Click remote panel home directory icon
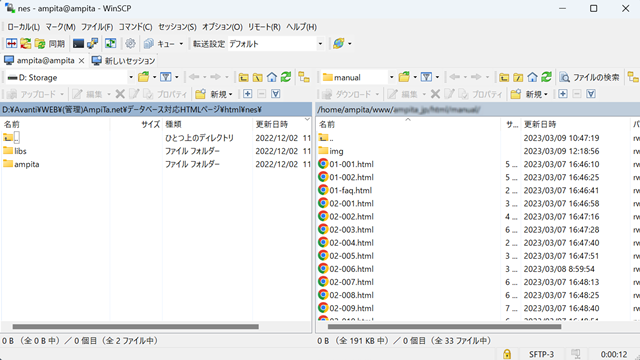This screenshot has height=360, width=640. coord(532,77)
